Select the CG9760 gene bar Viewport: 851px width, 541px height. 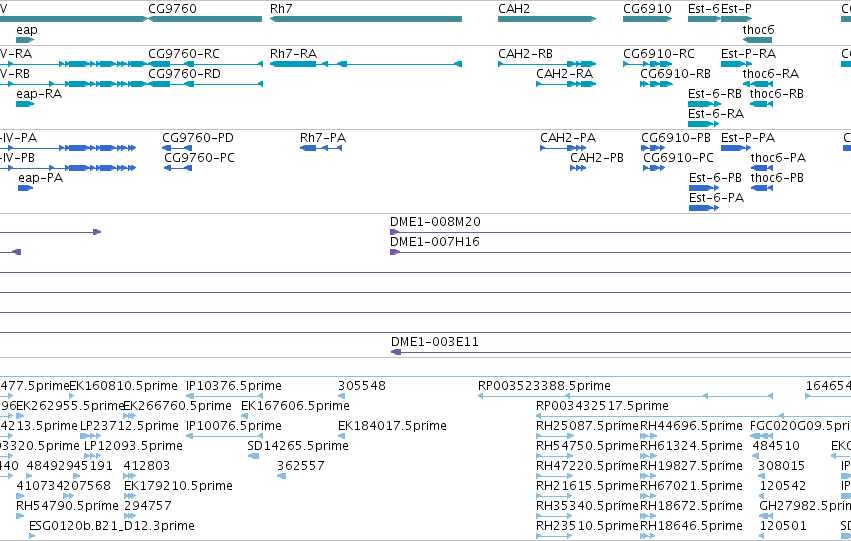coord(205,19)
